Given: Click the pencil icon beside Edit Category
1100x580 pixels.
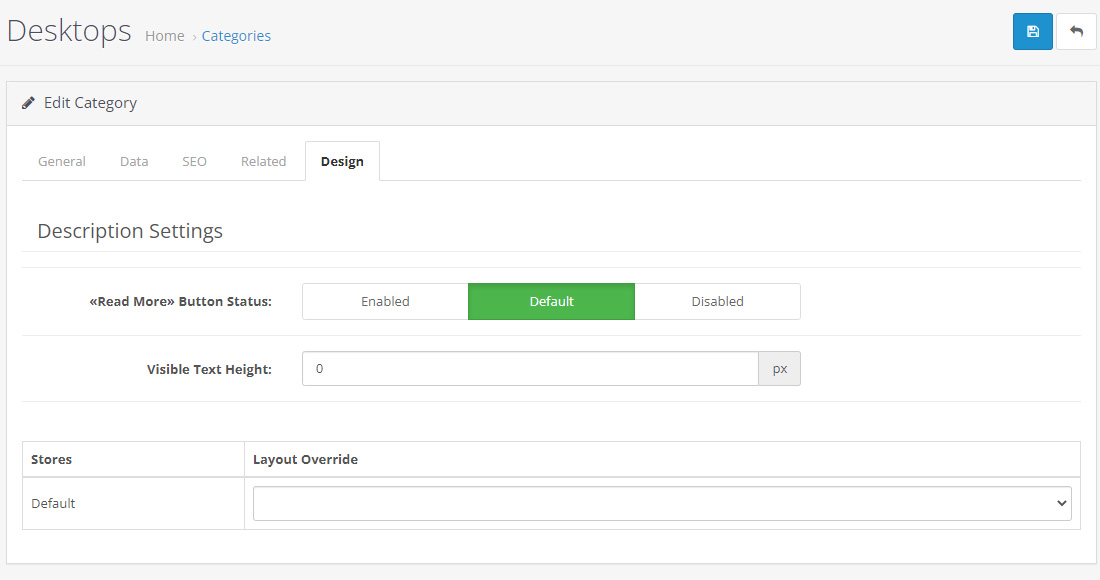Looking at the screenshot, I should tap(28, 103).
